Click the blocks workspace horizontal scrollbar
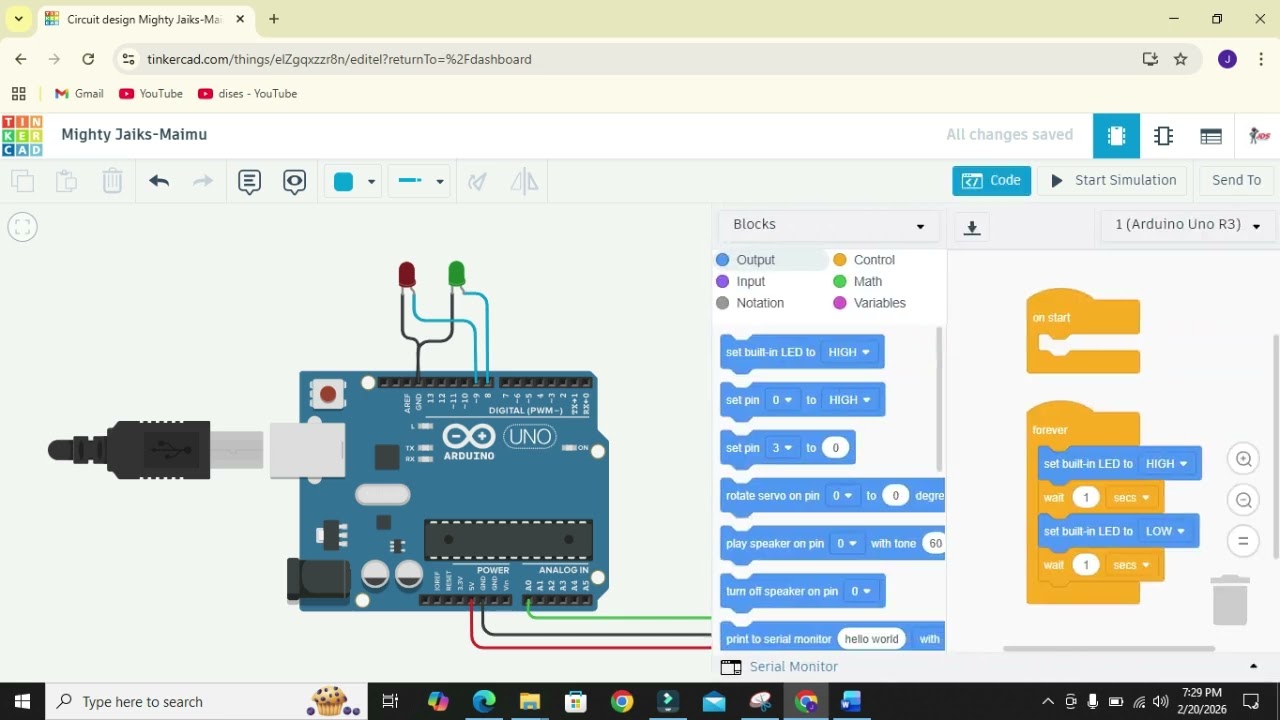 click(1109, 649)
